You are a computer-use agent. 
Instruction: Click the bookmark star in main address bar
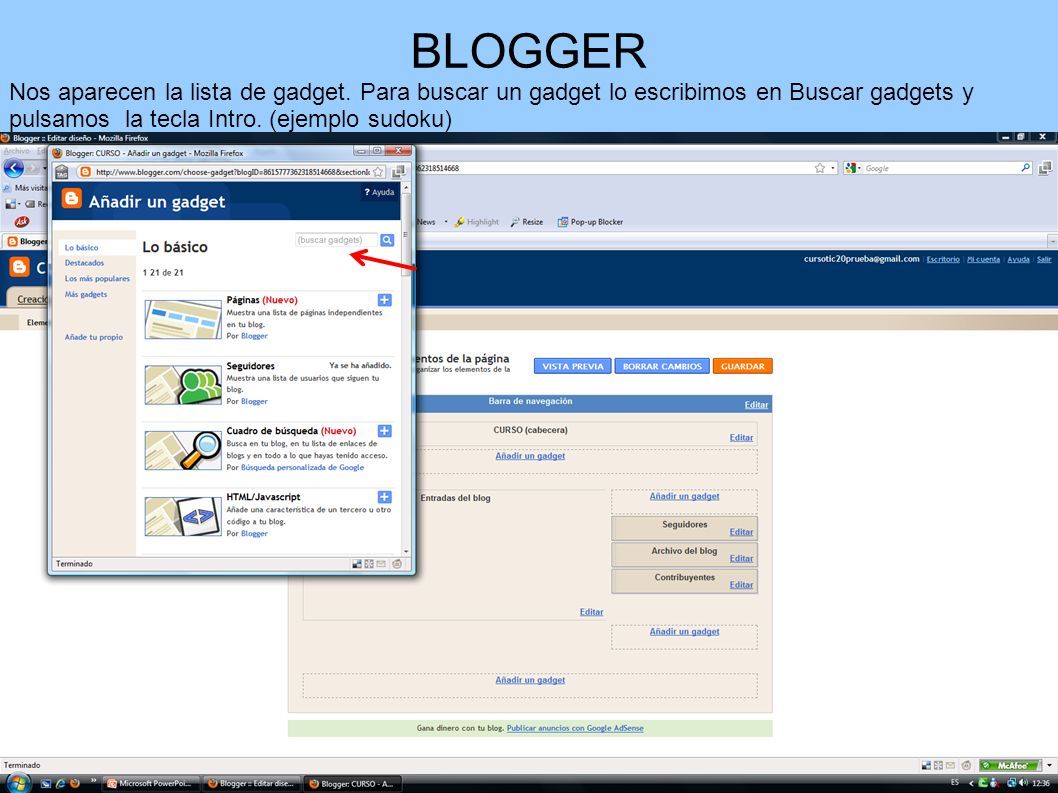point(819,168)
